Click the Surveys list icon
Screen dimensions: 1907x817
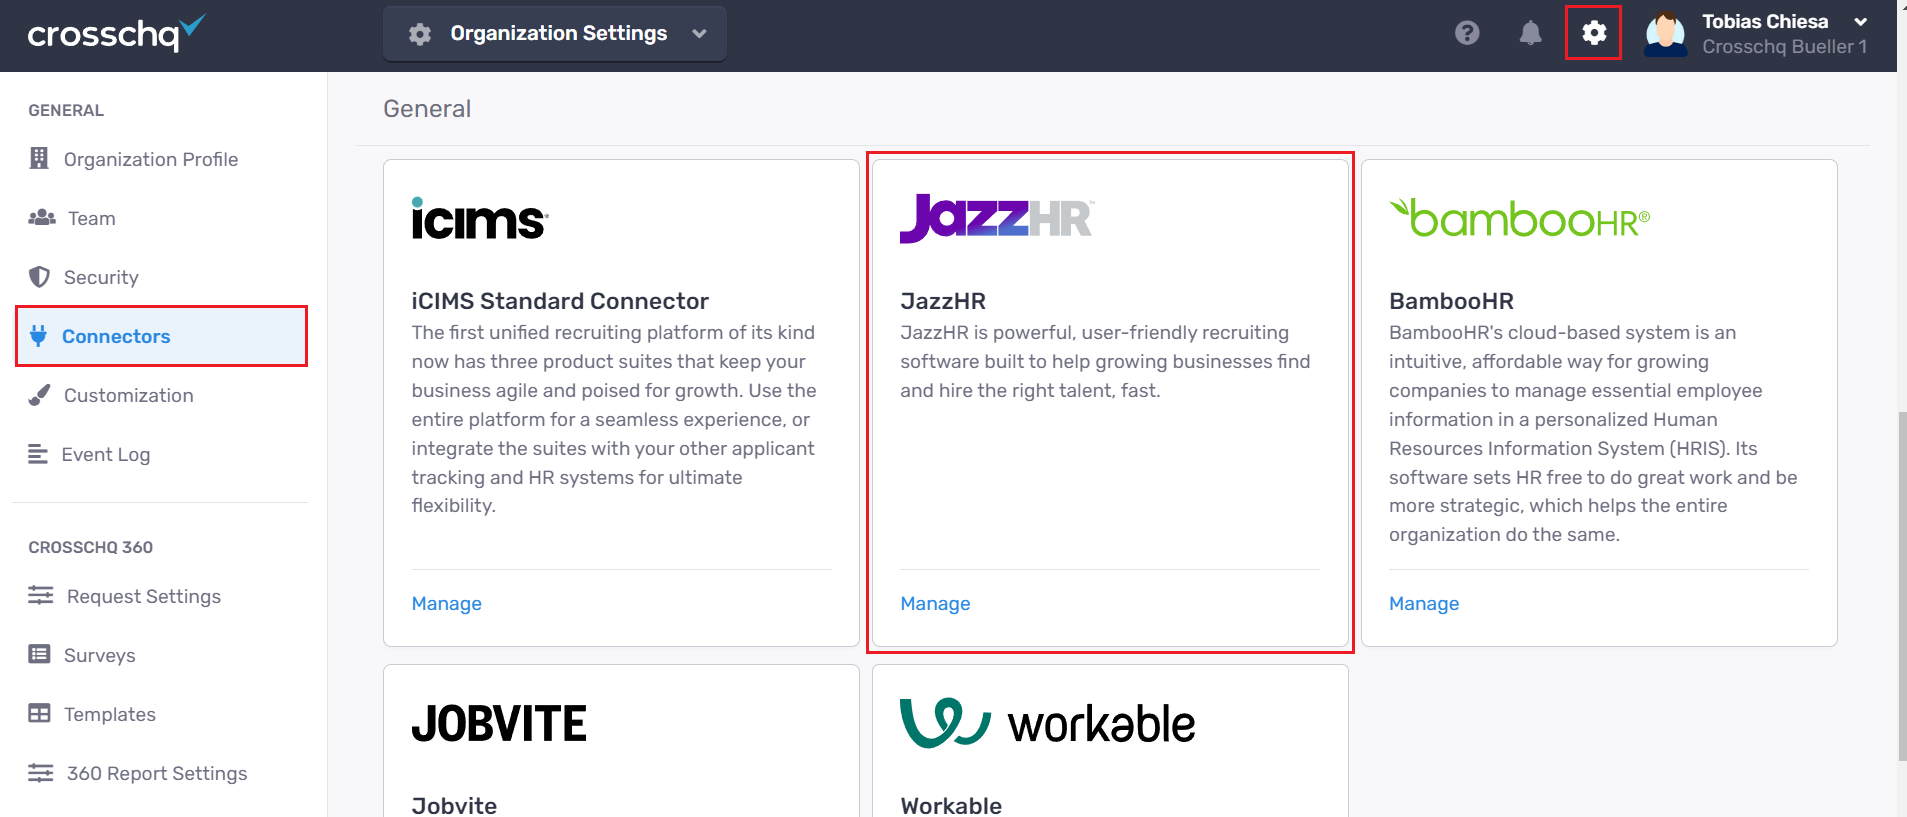click(x=39, y=654)
